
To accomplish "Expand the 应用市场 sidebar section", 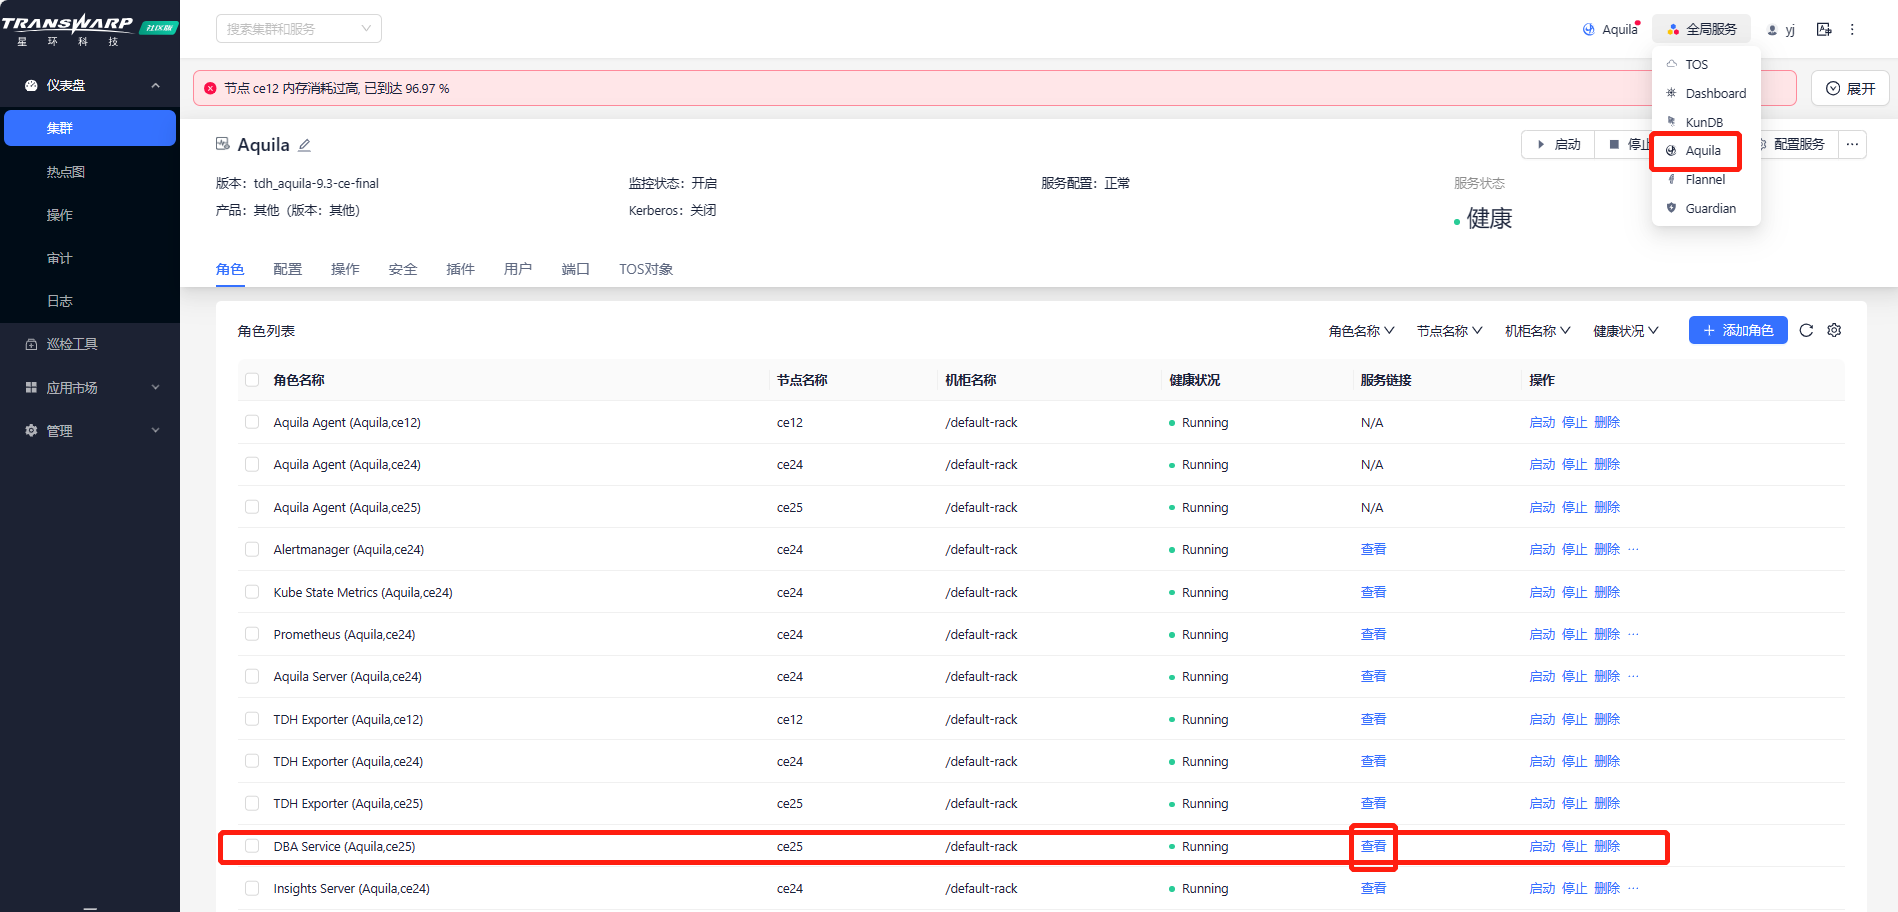I will coord(90,388).
